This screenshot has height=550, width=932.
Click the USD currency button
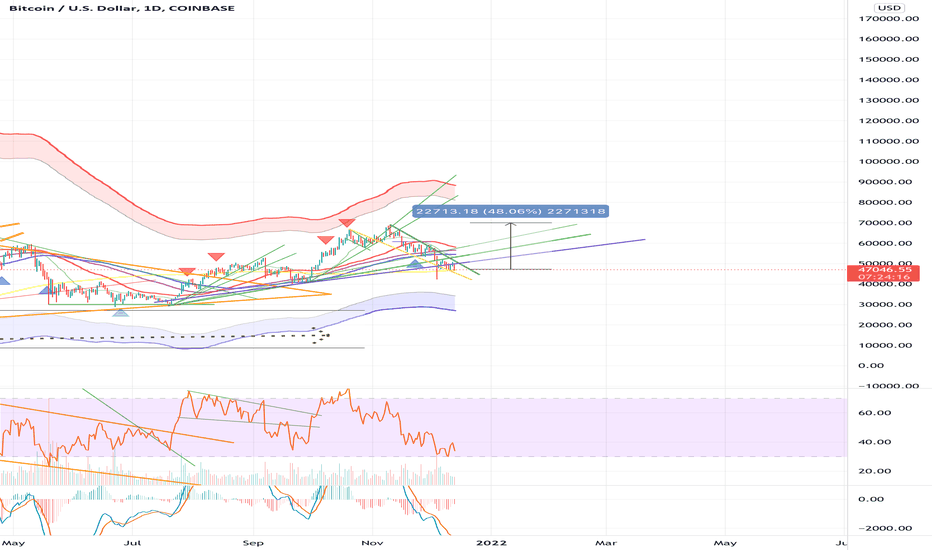(x=889, y=8)
